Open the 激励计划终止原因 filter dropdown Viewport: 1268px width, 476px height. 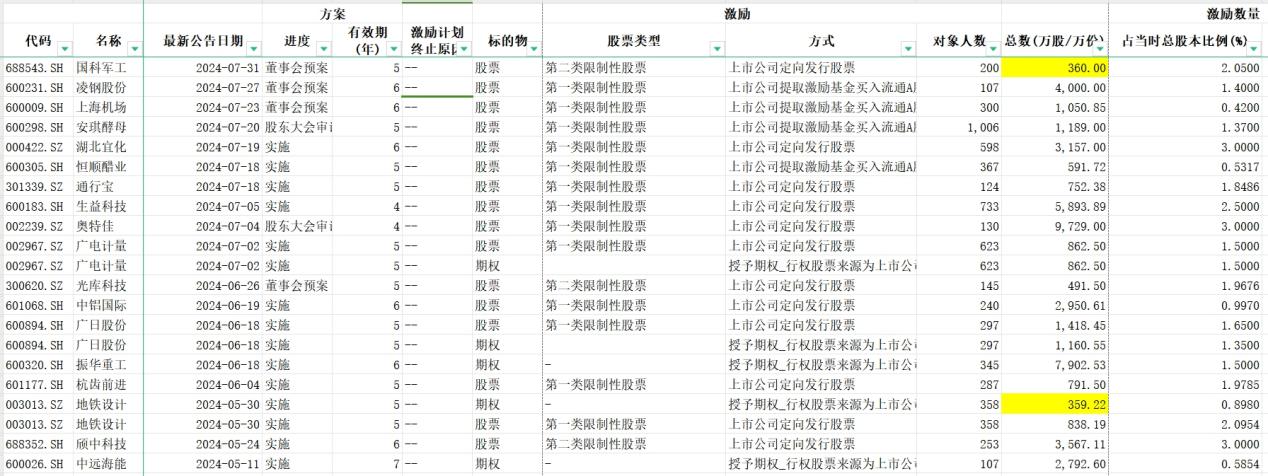464,48
